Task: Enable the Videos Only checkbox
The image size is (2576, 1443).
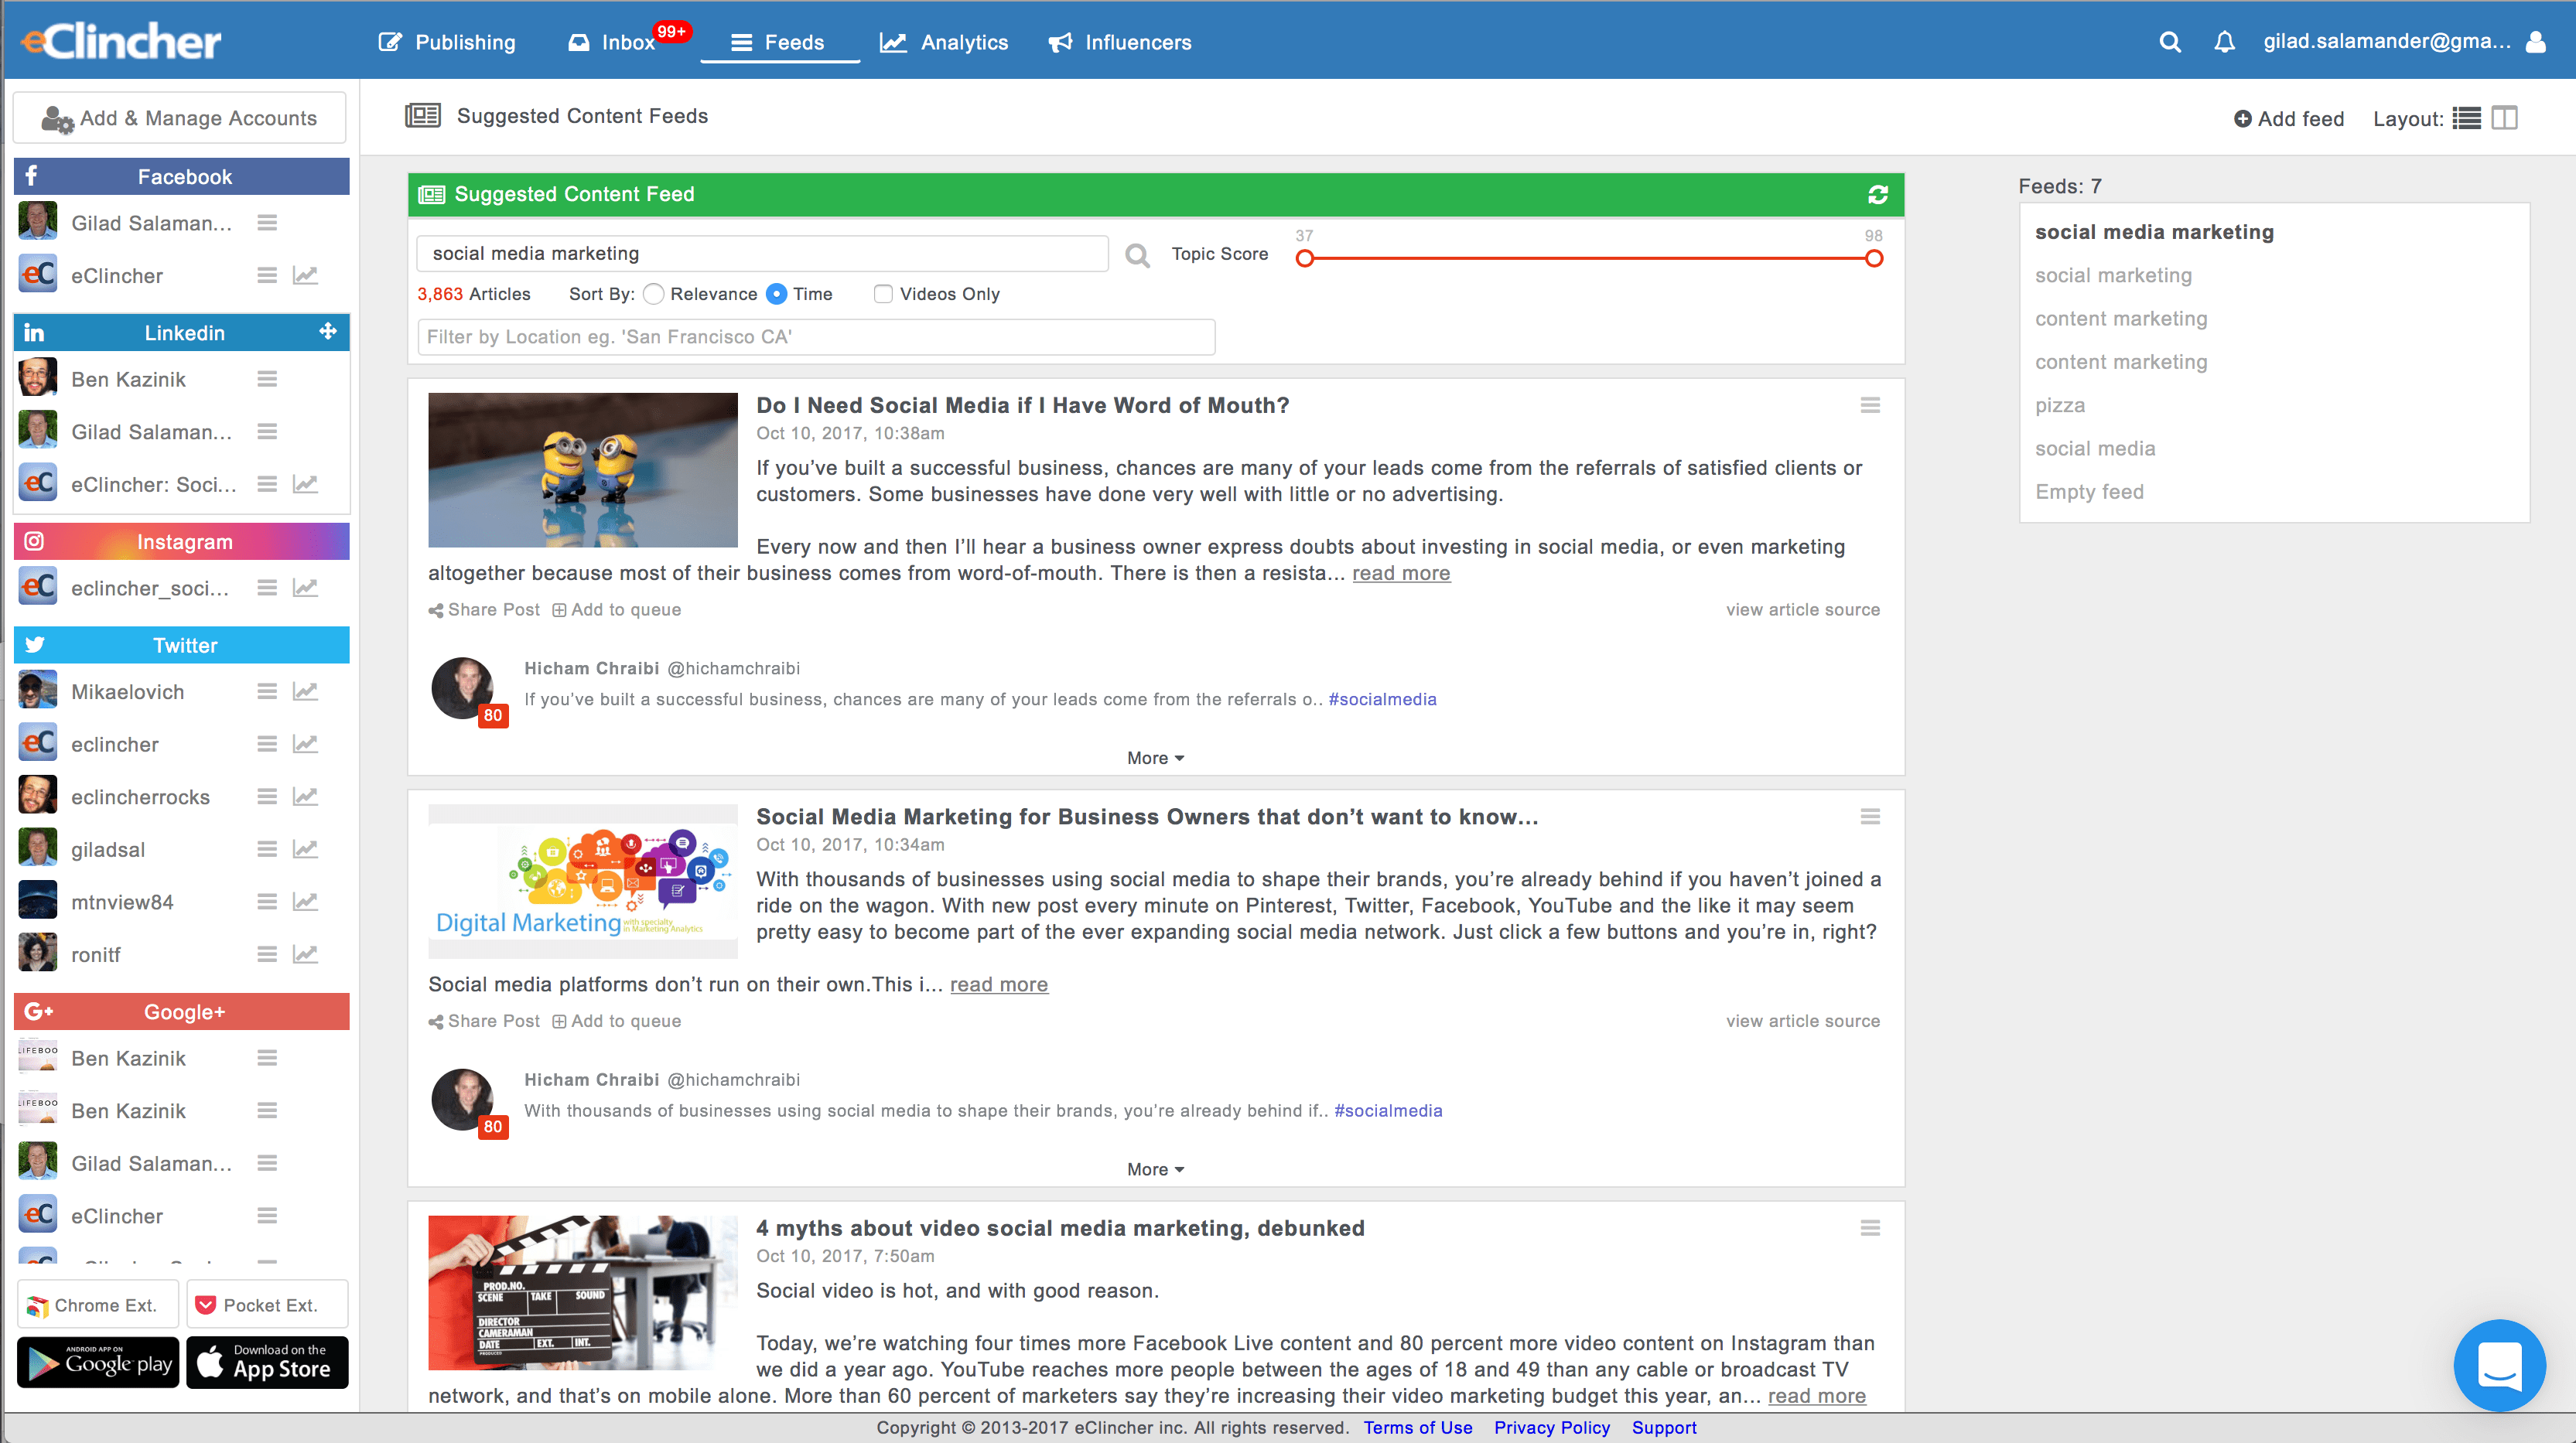Action: (883, 294)
